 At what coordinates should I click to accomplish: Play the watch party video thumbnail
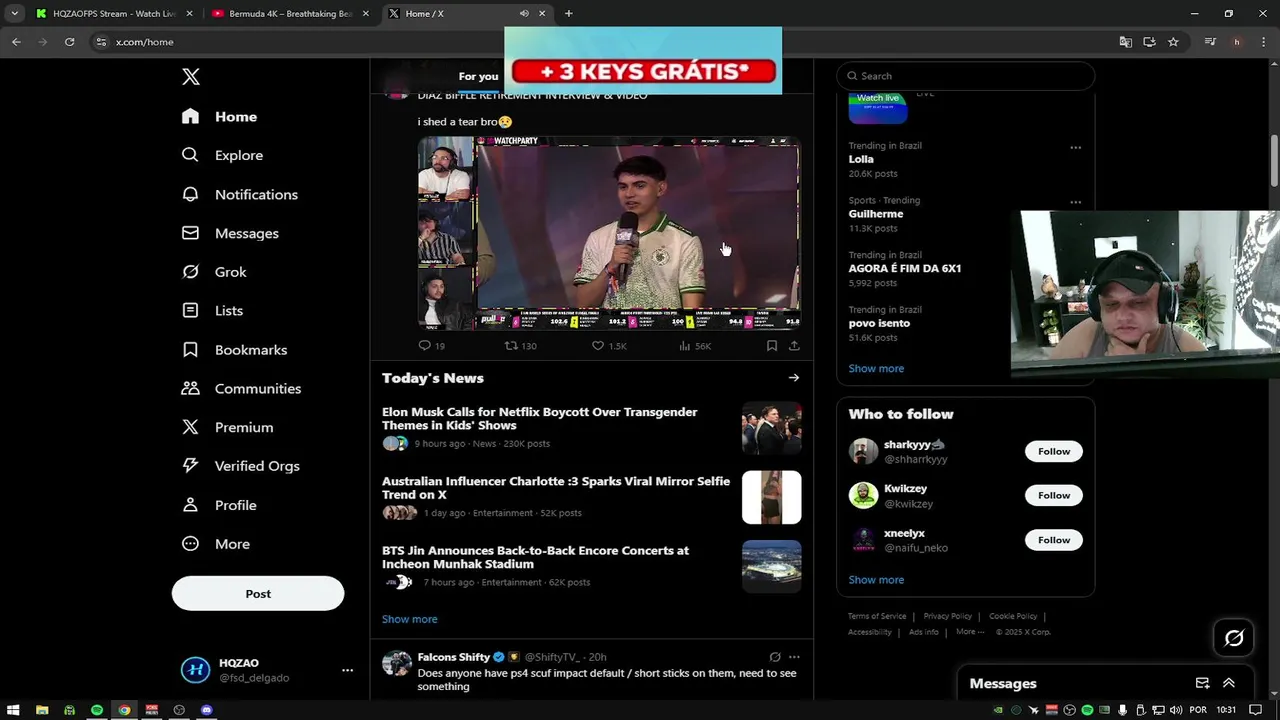(609, 233)
